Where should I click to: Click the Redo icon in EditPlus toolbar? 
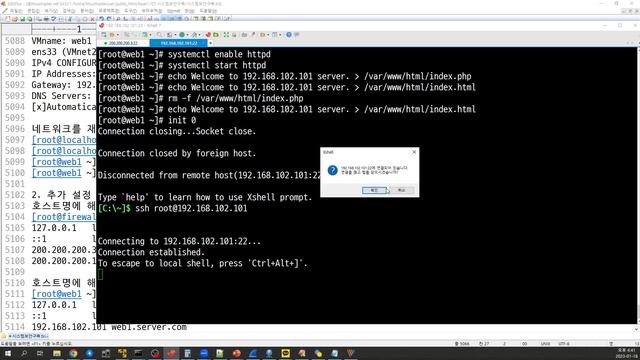[109, 19]
